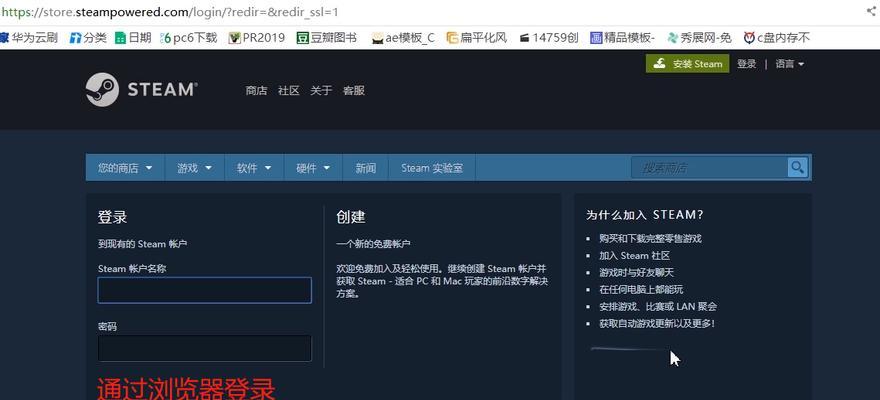Expand the 硬件 dropdown

click(x=313, y=168)
